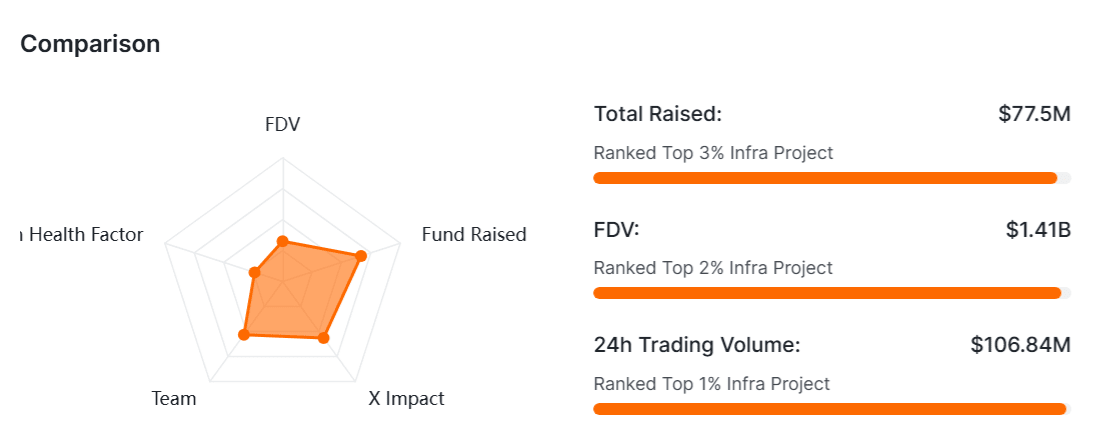Image resolution: width=1095 pixels, height=448 pixels.
Task: Select the $1.41B FDV value
Action: click(x=1038, y=230)
